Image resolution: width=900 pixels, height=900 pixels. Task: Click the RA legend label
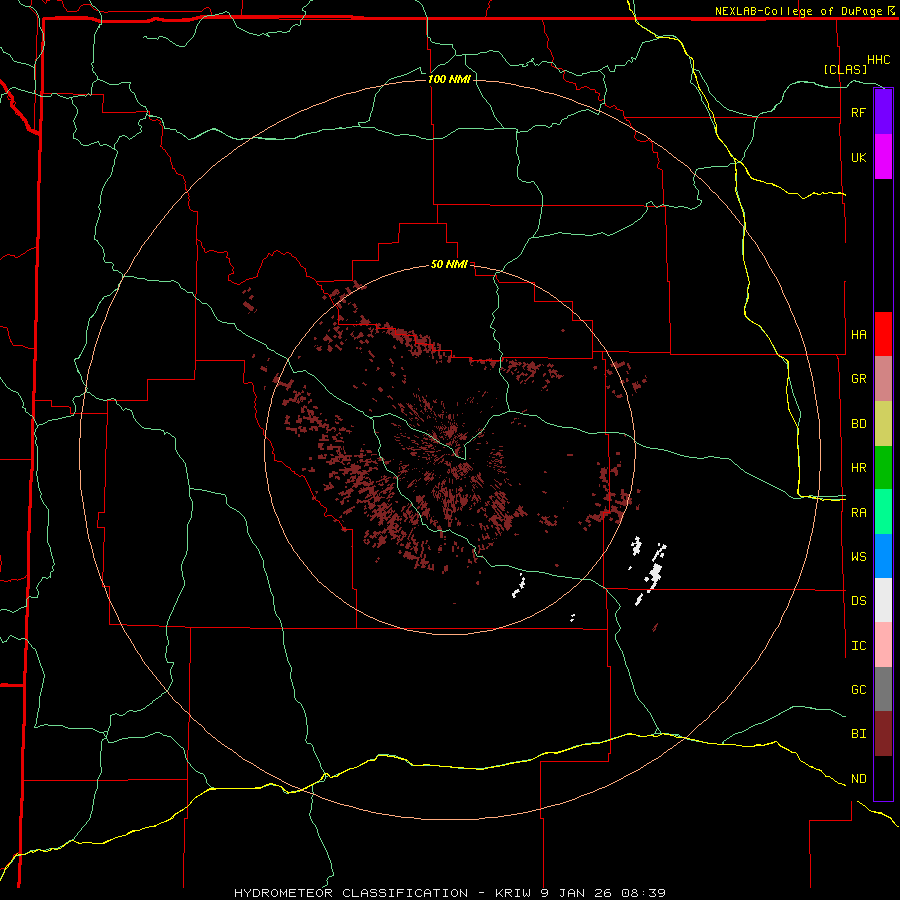coord(858,513)
